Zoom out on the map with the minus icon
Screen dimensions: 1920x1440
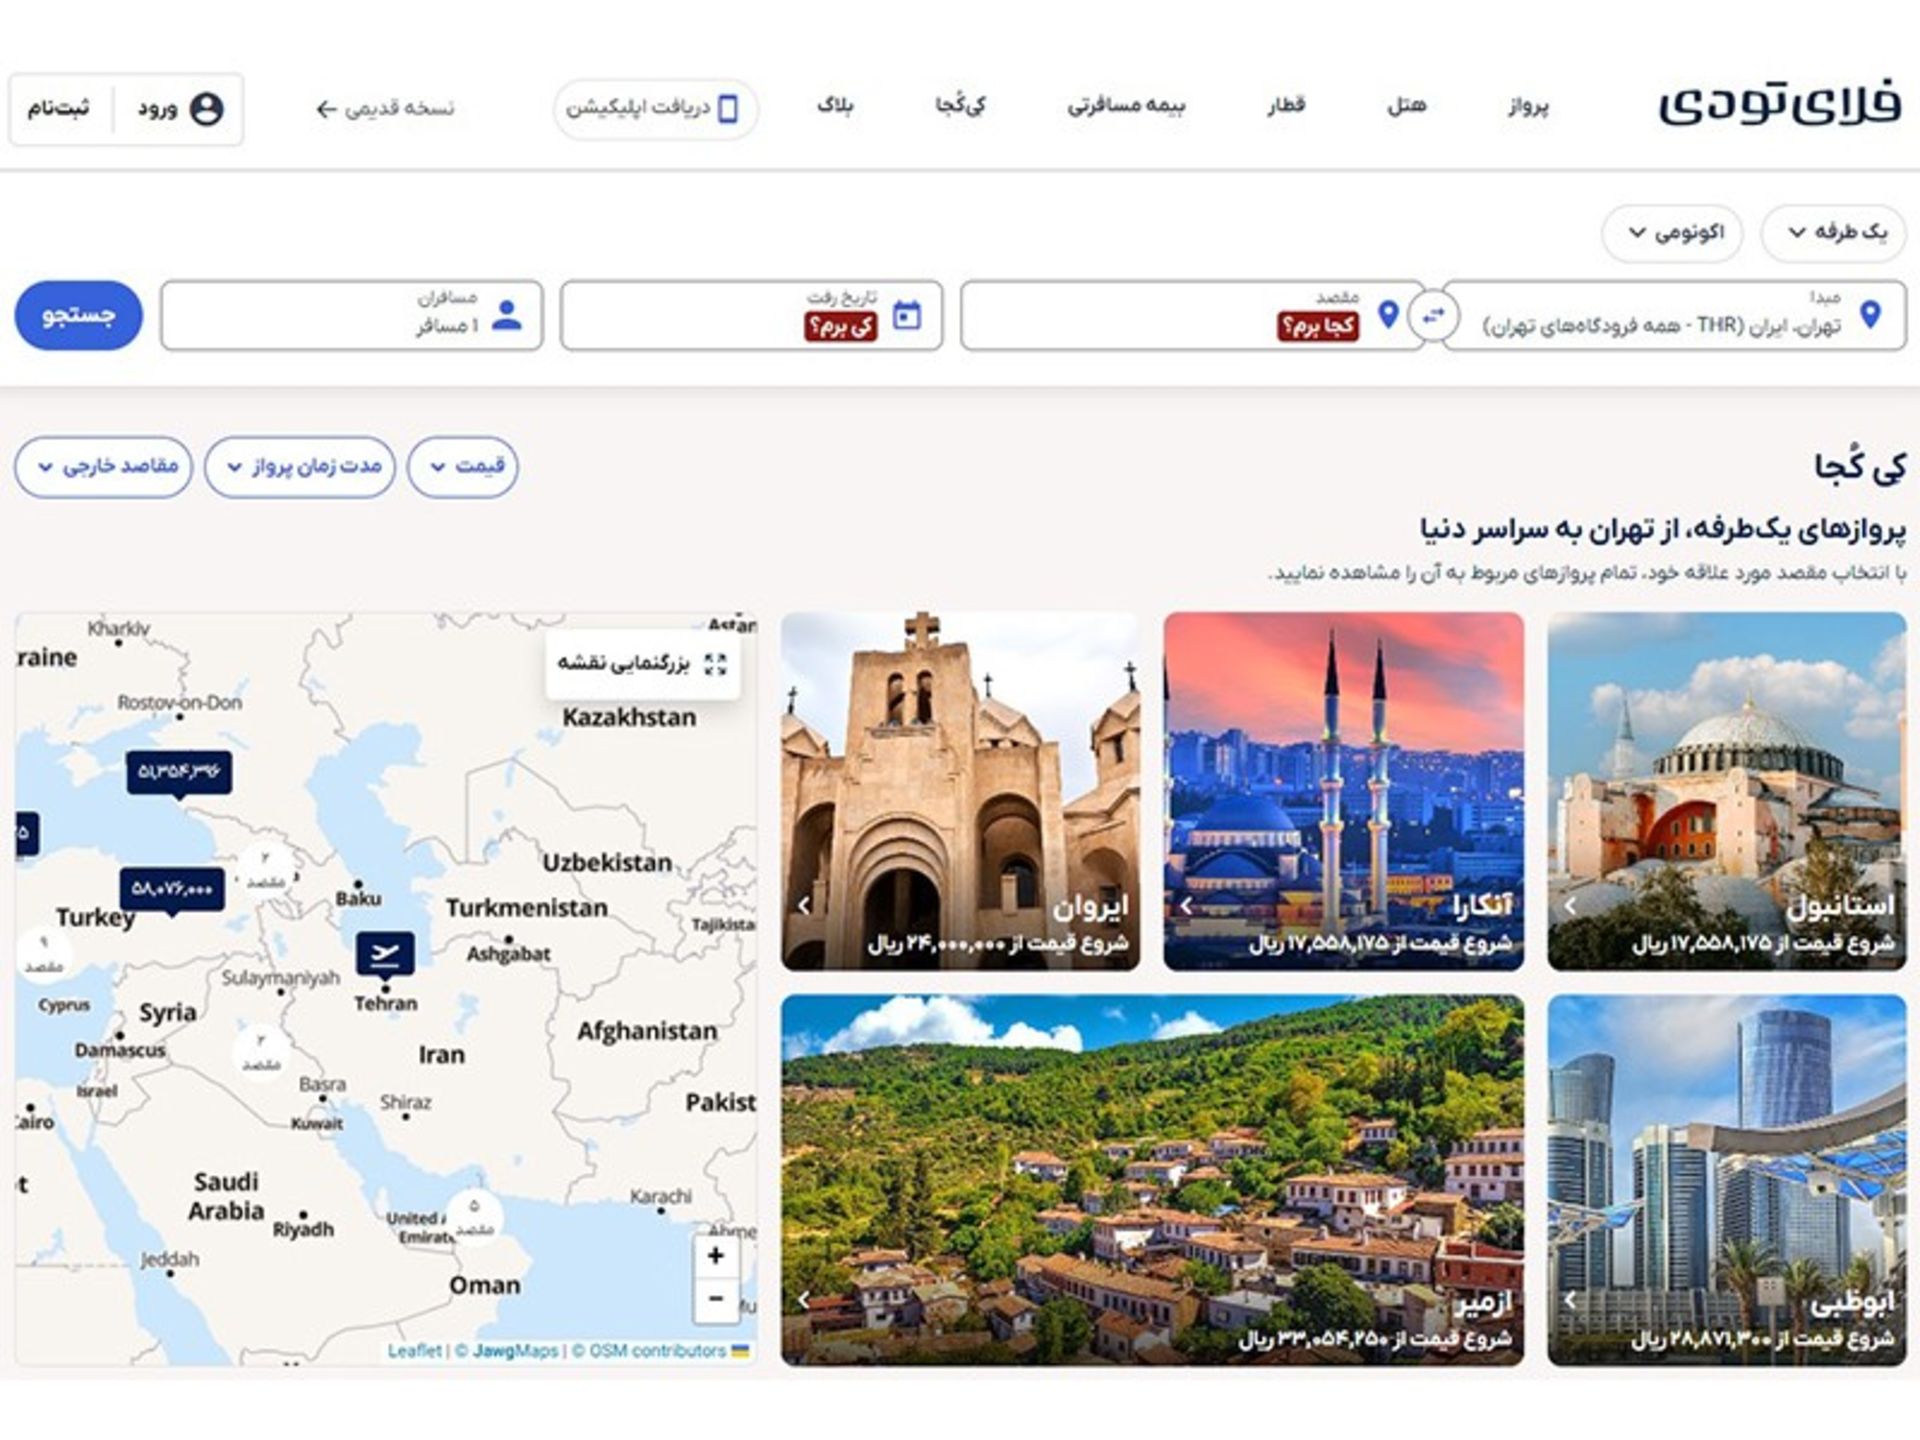pos(715,1300)
